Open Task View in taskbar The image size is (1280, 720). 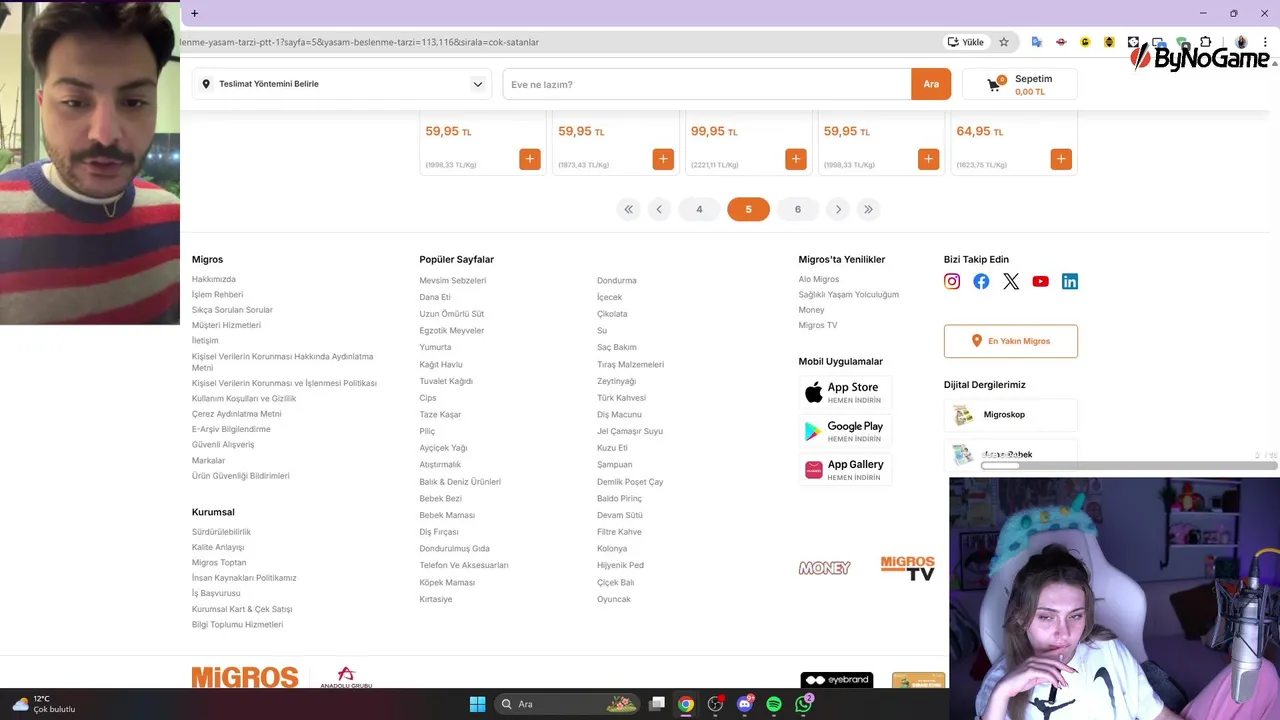[x=657, y=704]
